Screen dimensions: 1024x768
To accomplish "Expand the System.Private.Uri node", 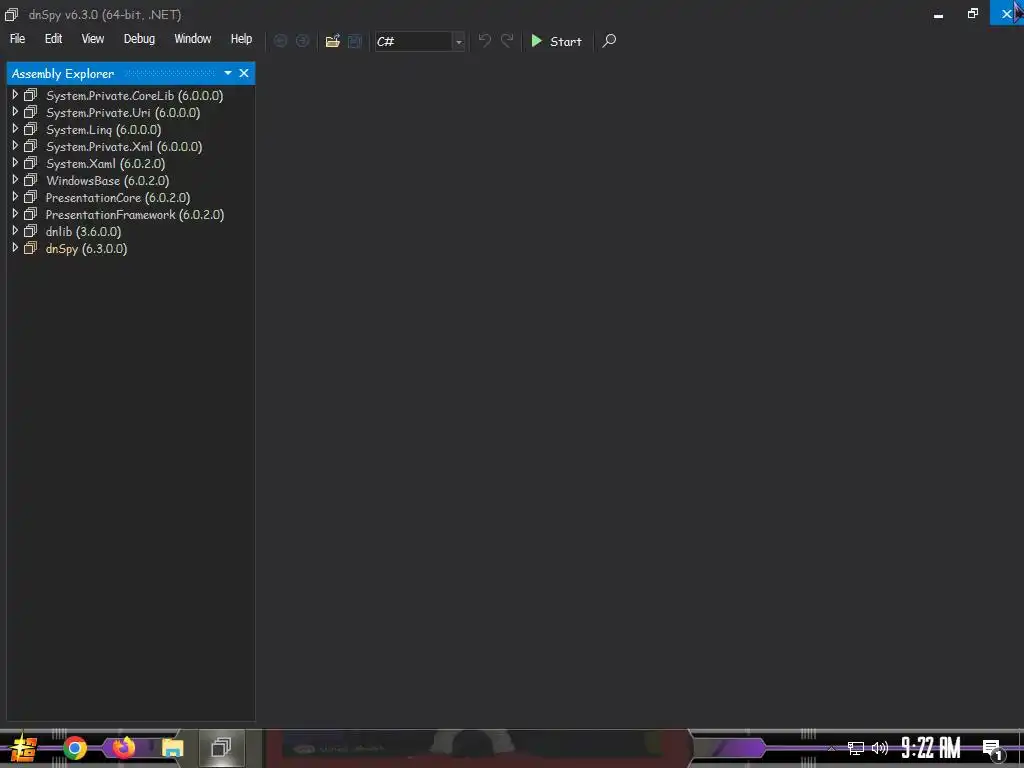I will click(x=15, y=112).
